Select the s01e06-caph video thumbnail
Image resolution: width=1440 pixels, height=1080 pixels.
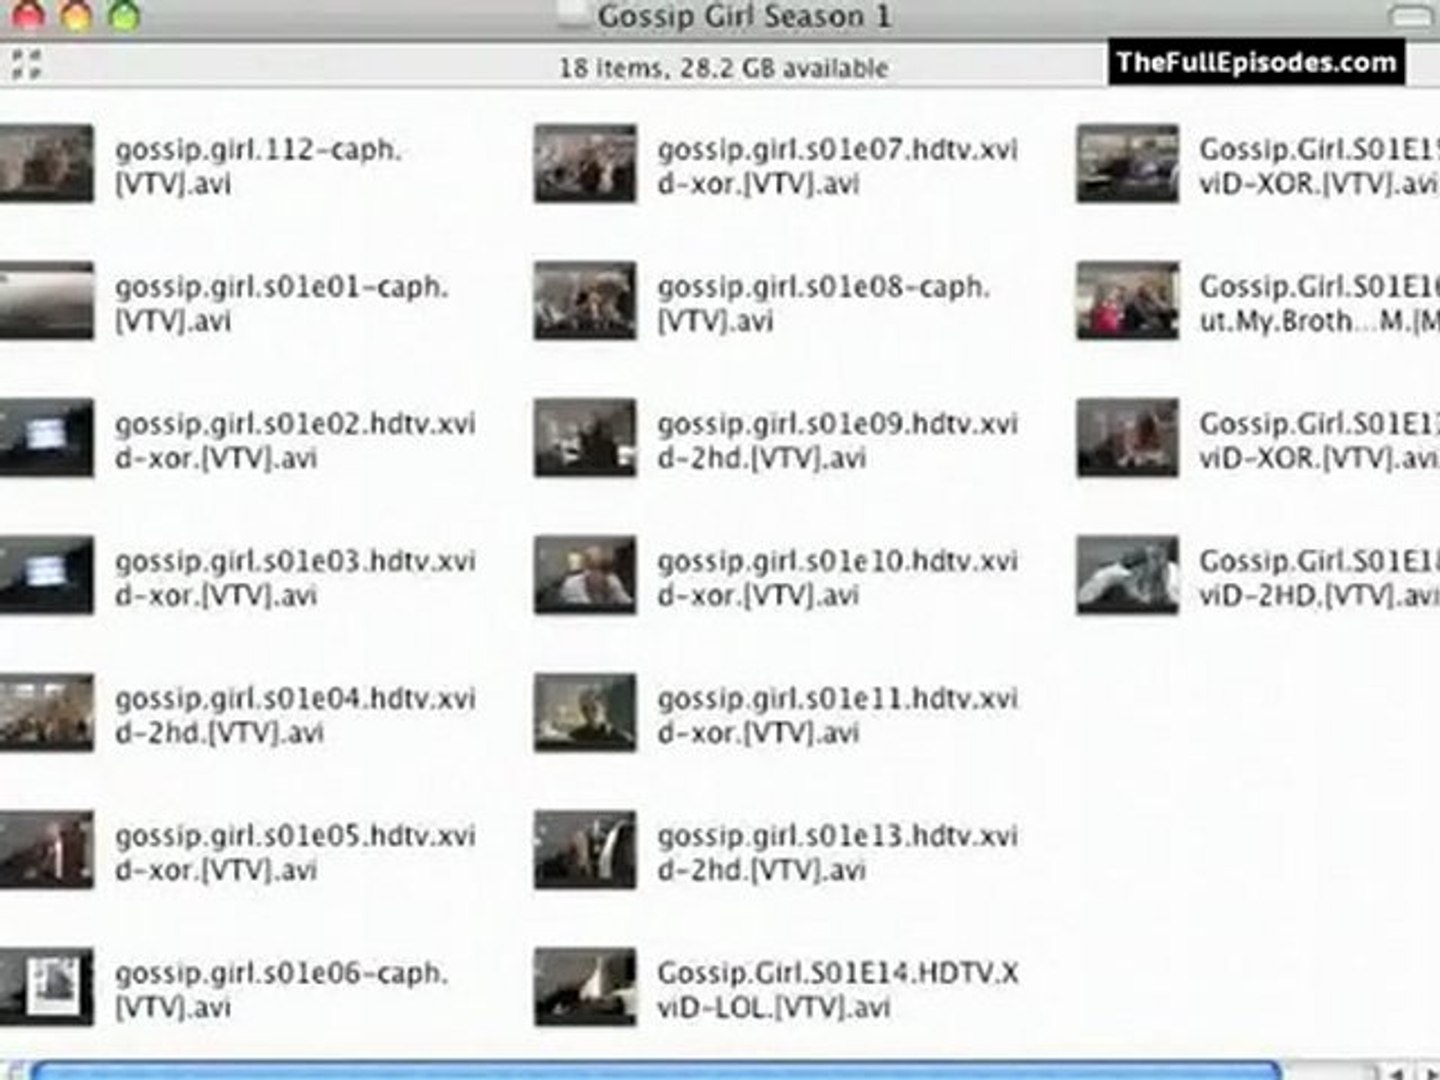(x=46, y=987)
